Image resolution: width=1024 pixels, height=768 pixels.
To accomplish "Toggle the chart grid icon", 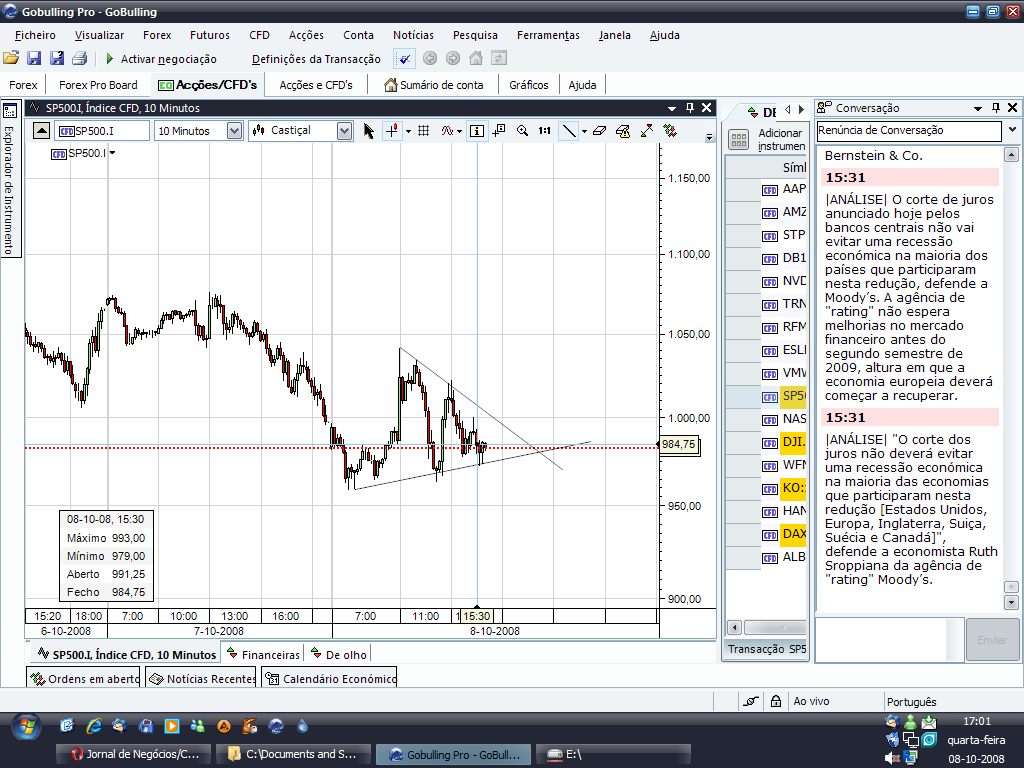I will 423,131.
